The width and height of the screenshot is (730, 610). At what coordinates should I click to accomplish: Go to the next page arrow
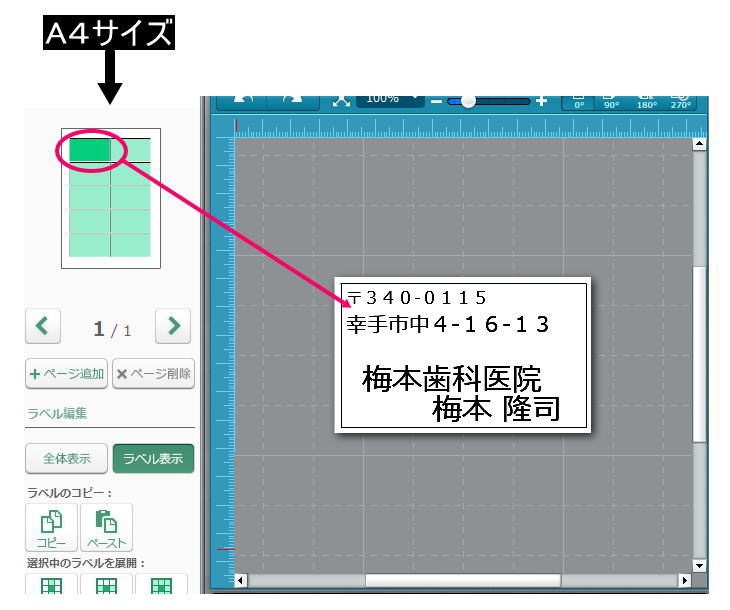coord(173,325)
